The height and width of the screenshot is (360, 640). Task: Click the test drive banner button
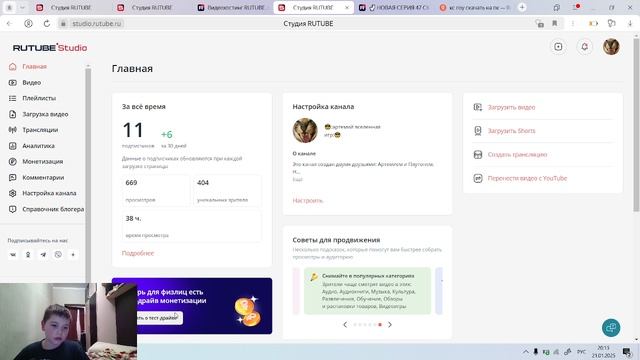tap(159, 318)
